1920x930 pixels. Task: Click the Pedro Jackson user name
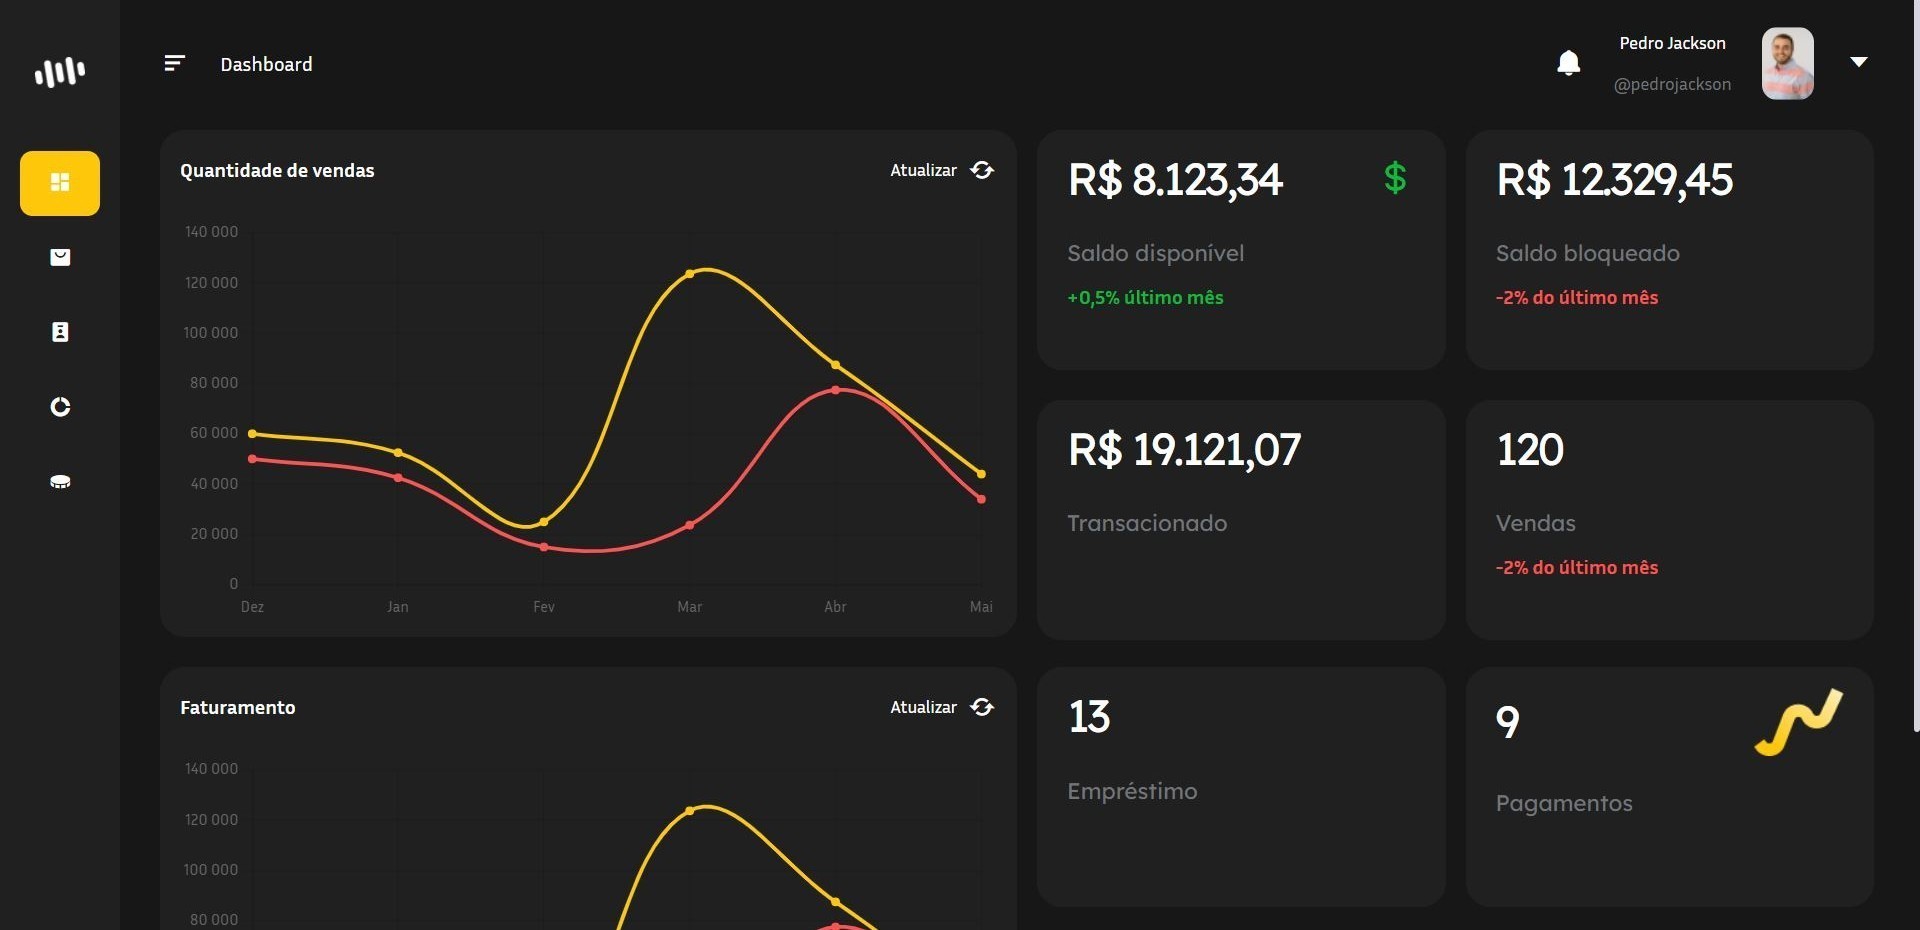point(1672,43)
